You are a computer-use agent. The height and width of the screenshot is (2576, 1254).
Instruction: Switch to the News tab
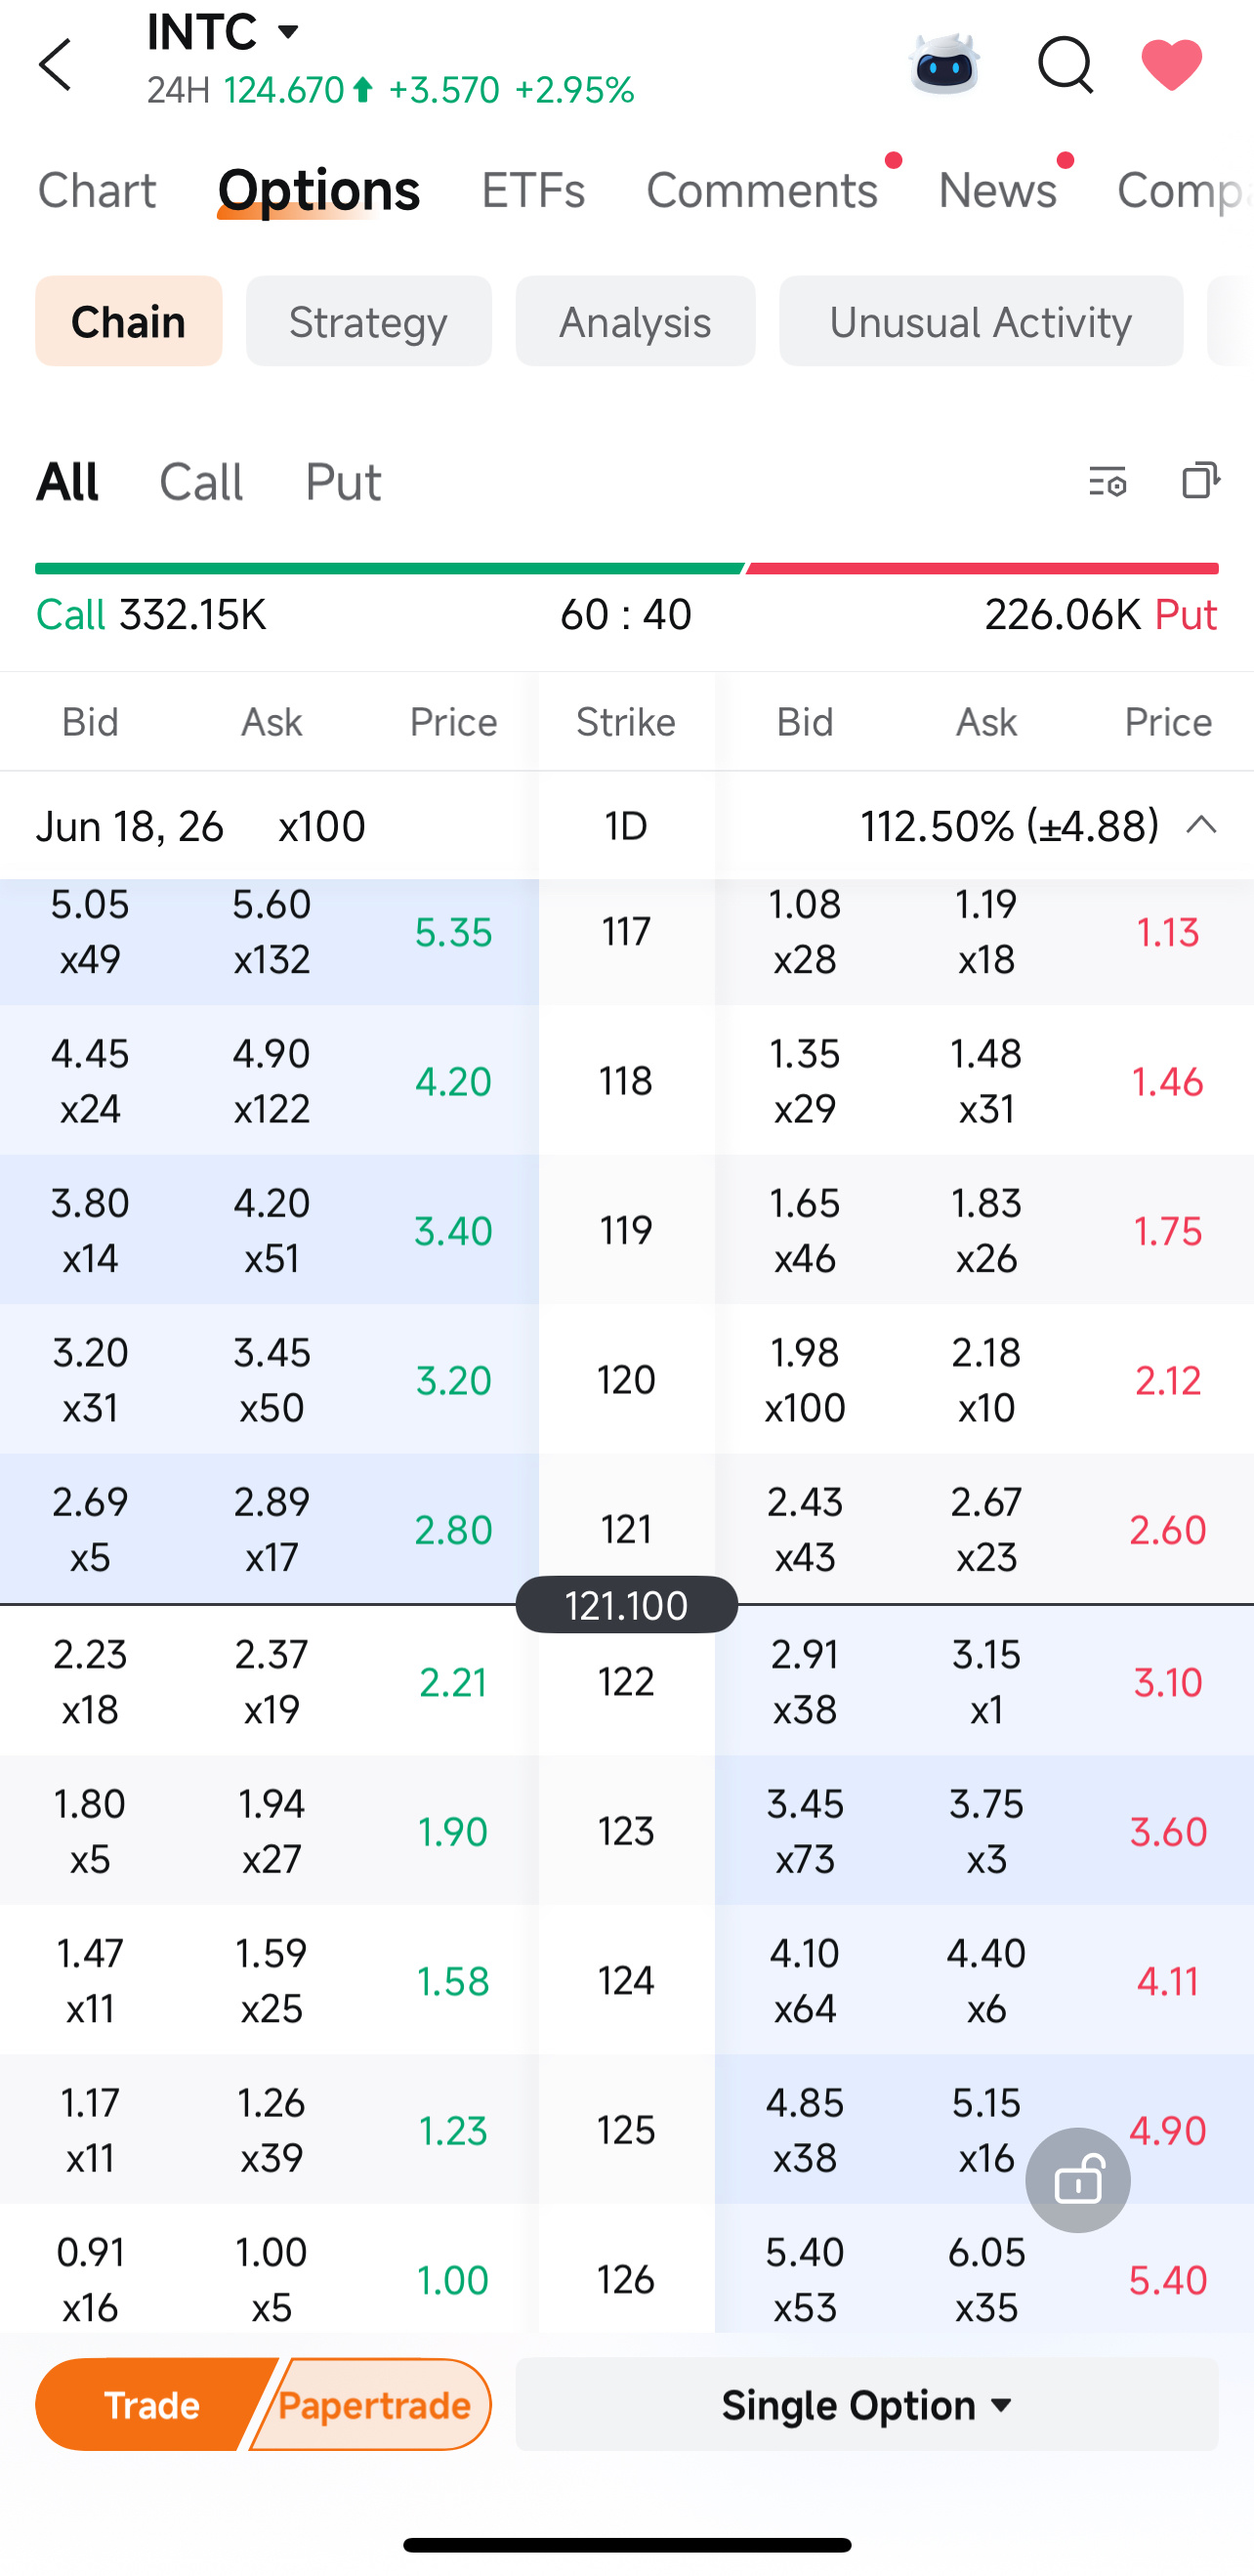click(997, 190)
